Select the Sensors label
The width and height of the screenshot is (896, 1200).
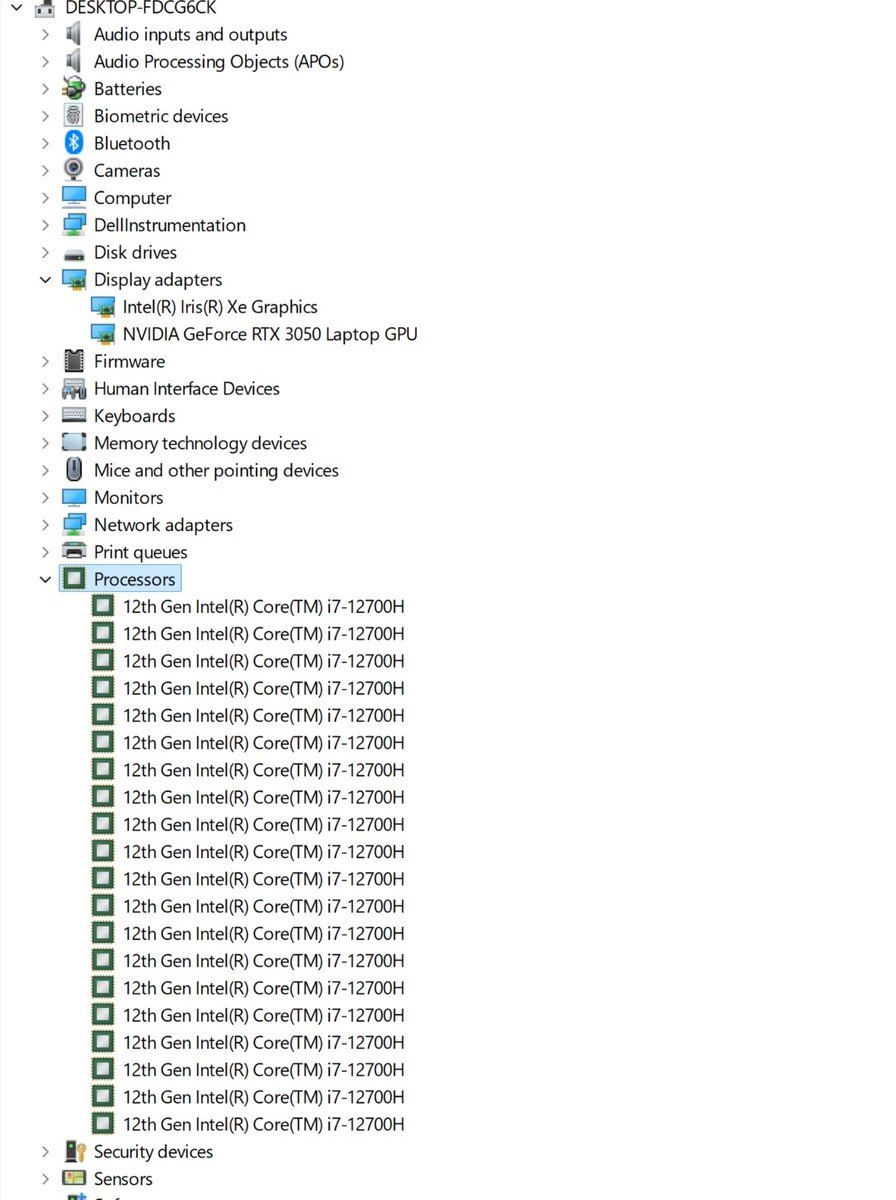123,1179
